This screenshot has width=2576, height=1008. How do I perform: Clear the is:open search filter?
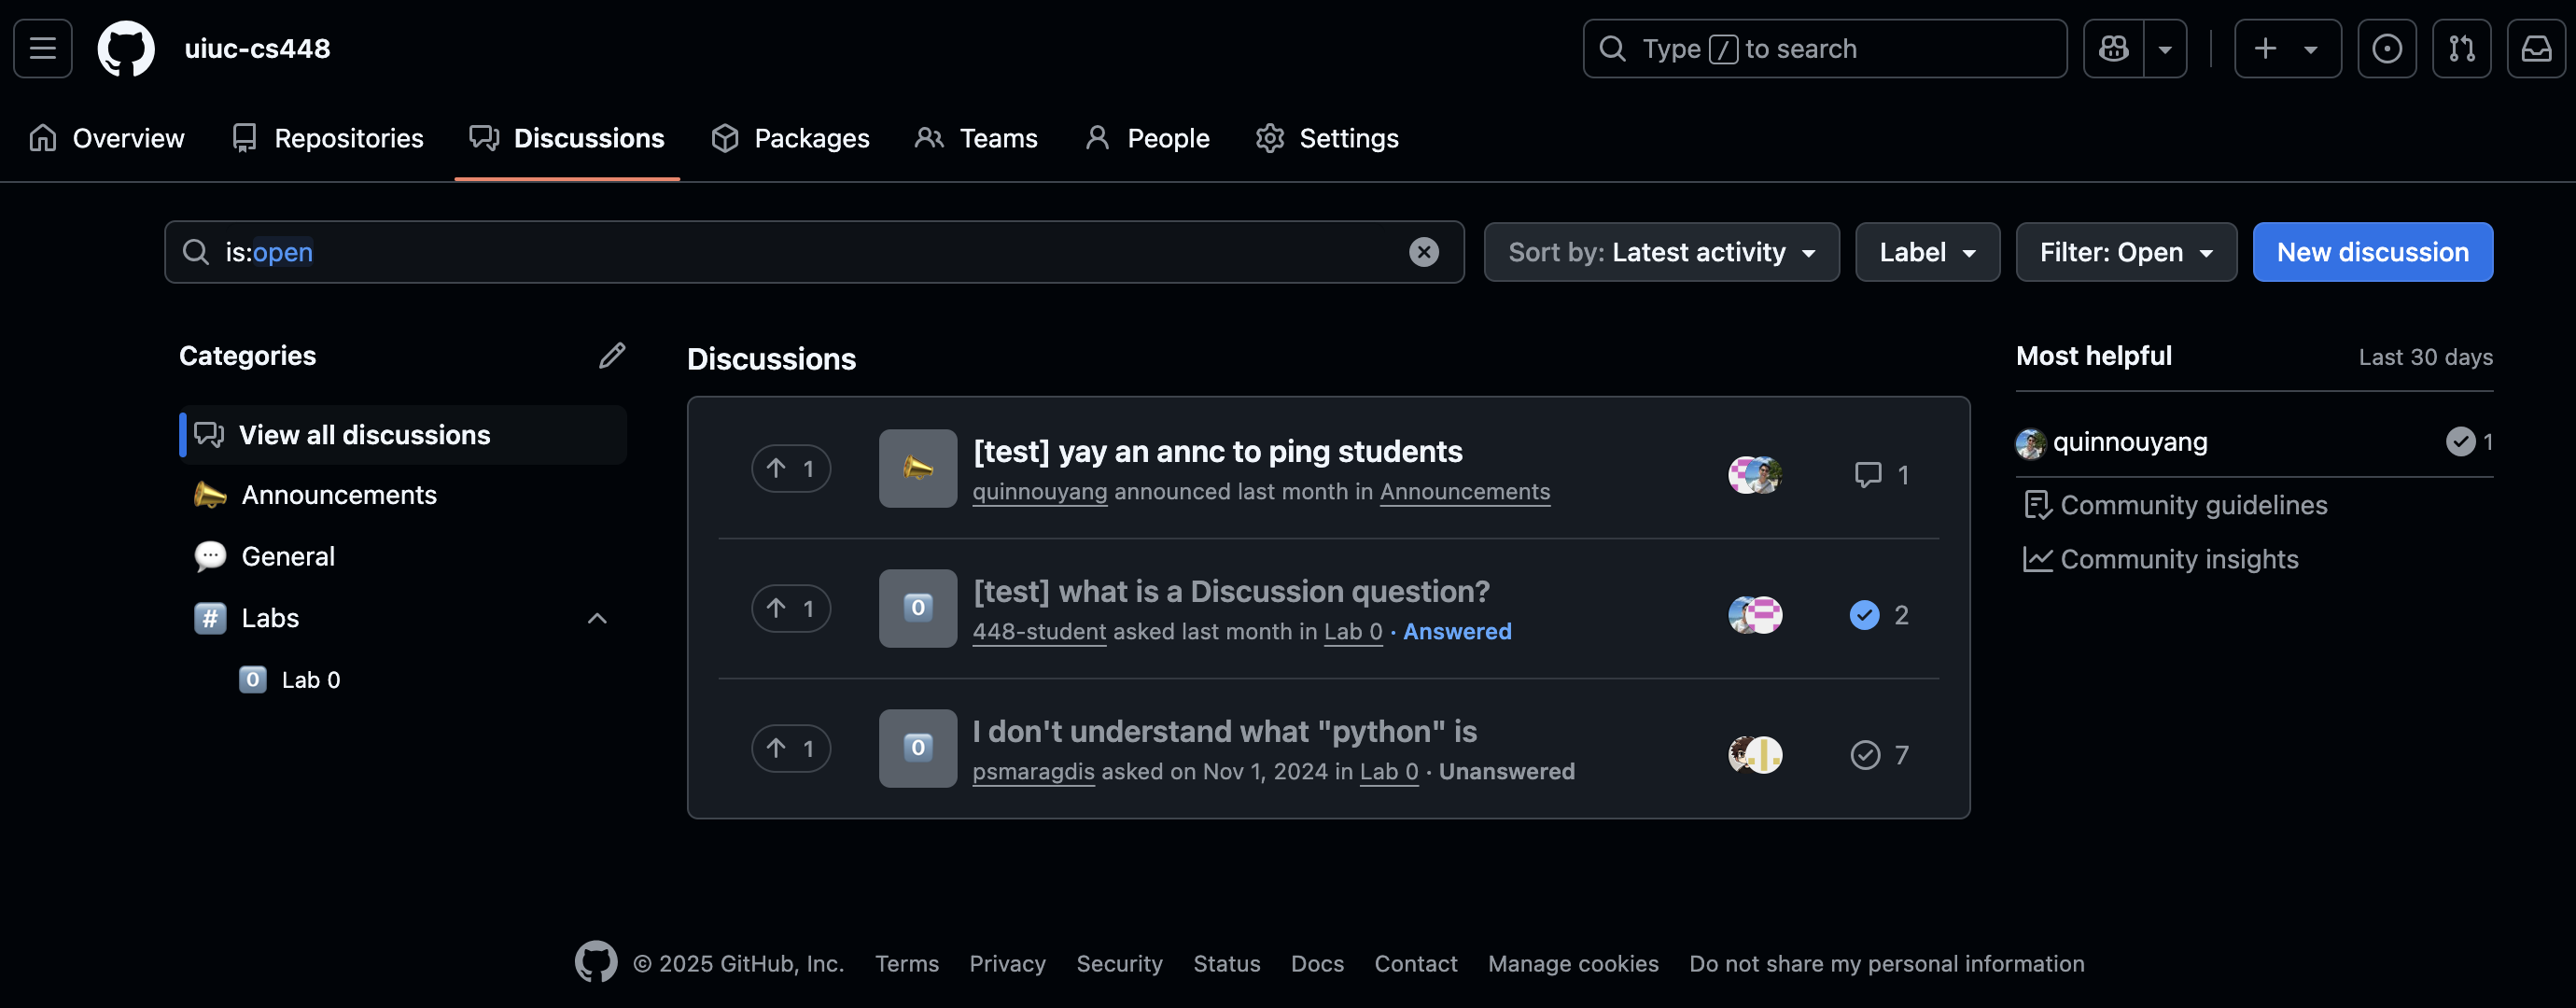coord(1424,252)
